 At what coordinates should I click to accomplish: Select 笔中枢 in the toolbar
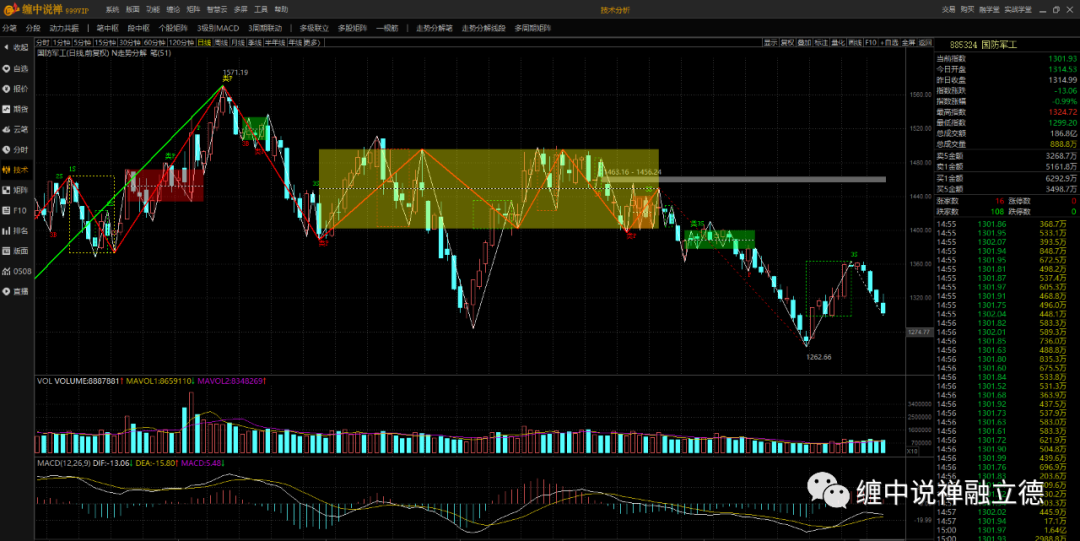pyautogui.click(x=107, y=28)
